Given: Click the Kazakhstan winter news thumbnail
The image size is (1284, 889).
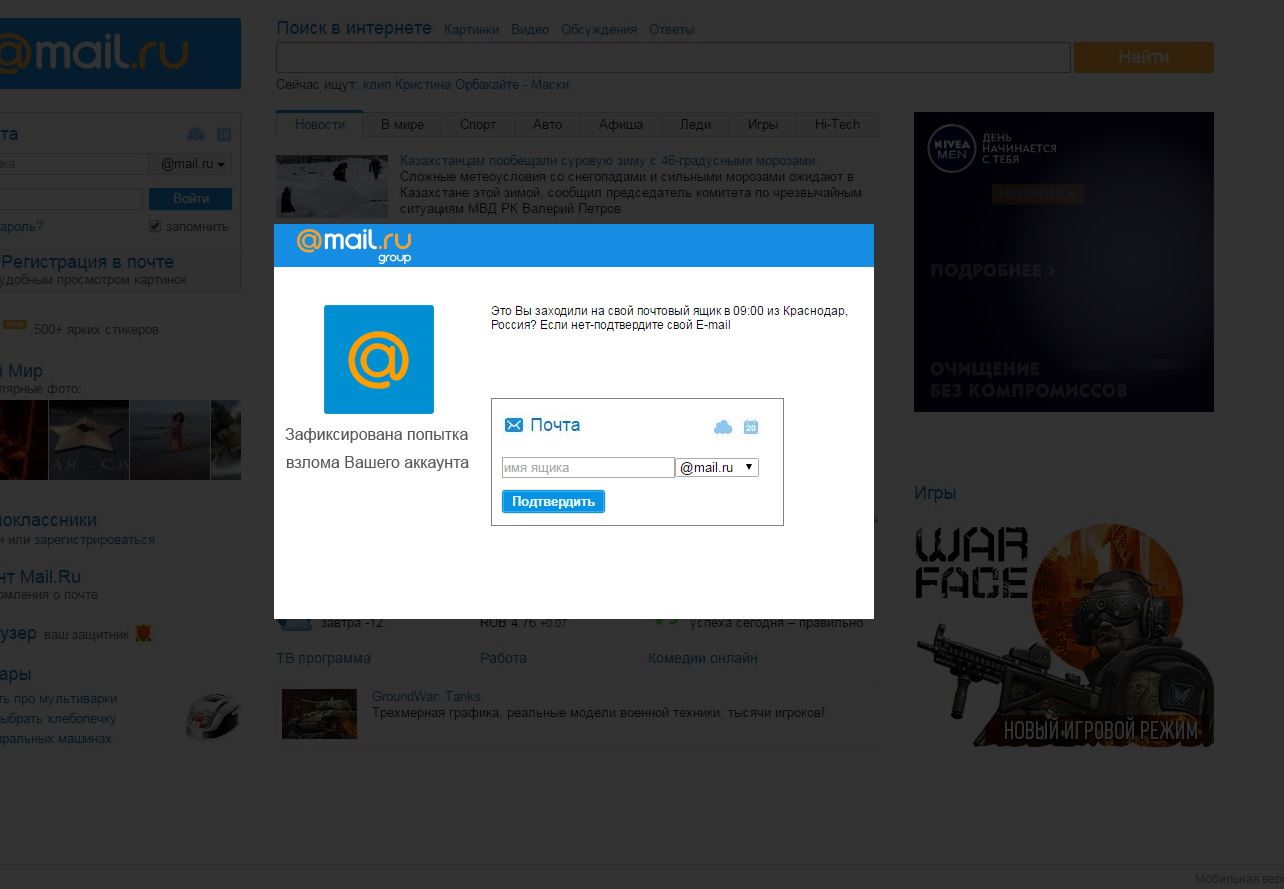Looking at the screenshot, I should [x=332, y=185].
